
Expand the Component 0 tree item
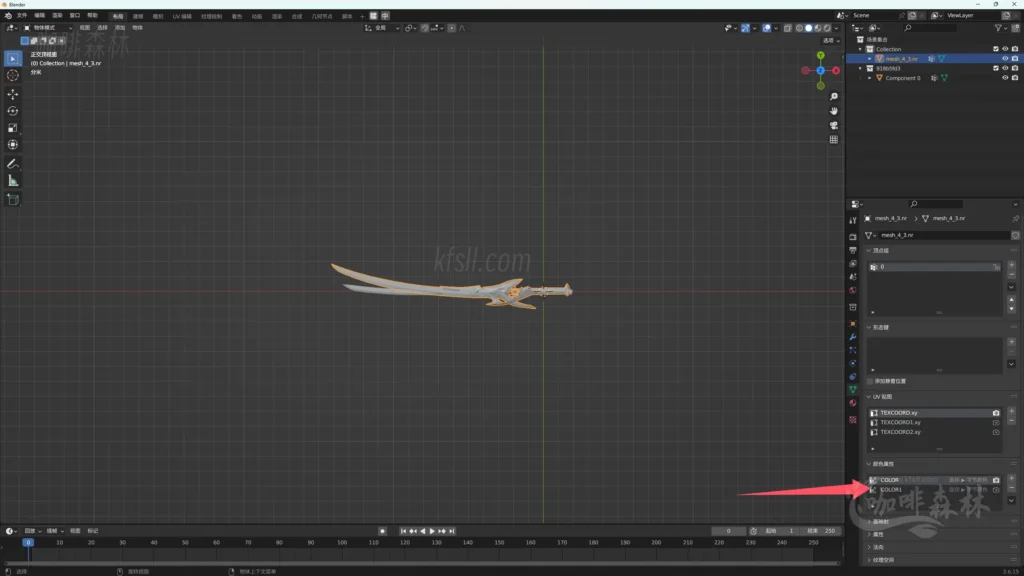click(x=870, y=78)
